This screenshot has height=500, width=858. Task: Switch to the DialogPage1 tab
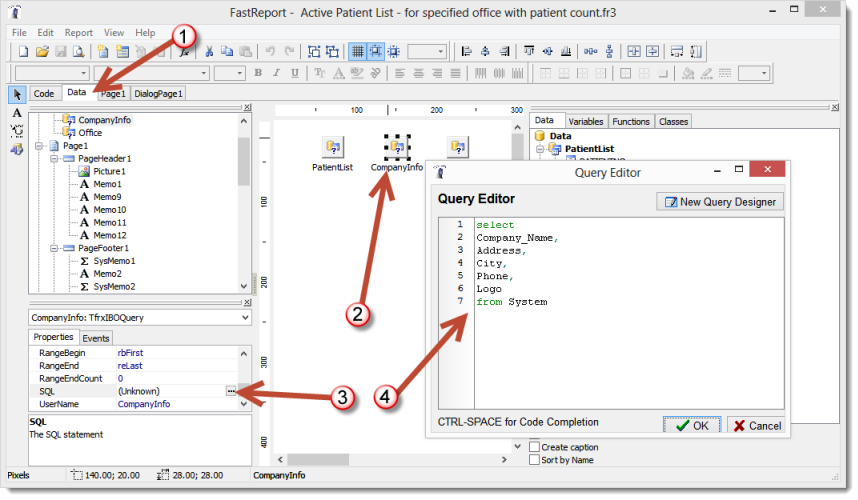158,94
